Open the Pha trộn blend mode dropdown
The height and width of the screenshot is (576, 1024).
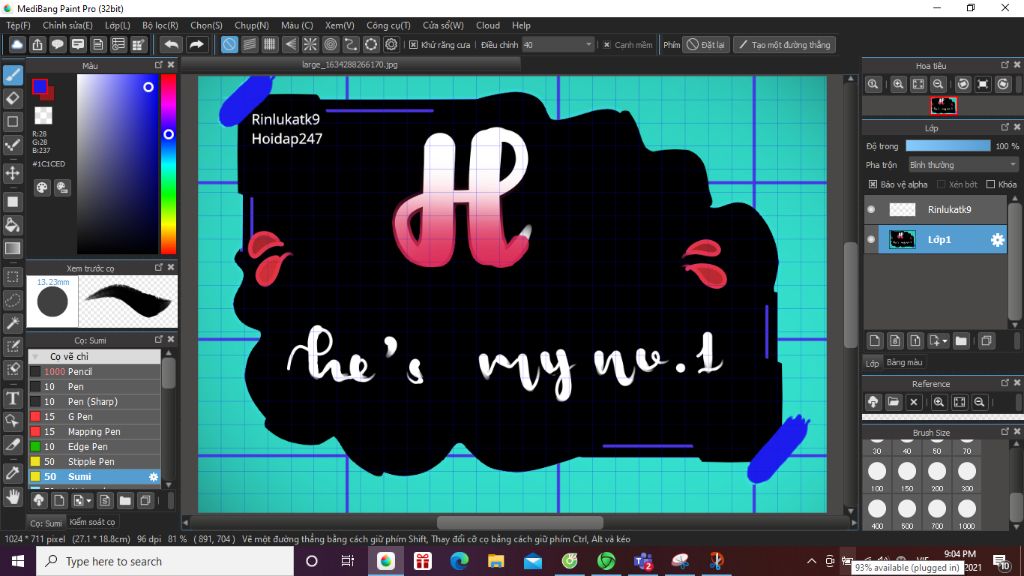(963, 165)
